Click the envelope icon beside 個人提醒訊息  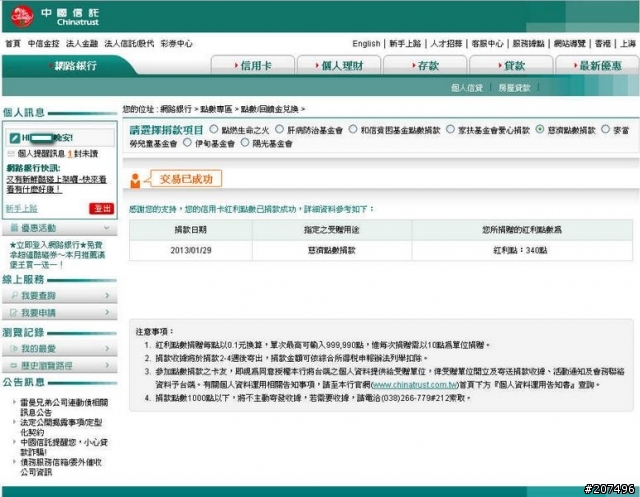click(12, 154)
